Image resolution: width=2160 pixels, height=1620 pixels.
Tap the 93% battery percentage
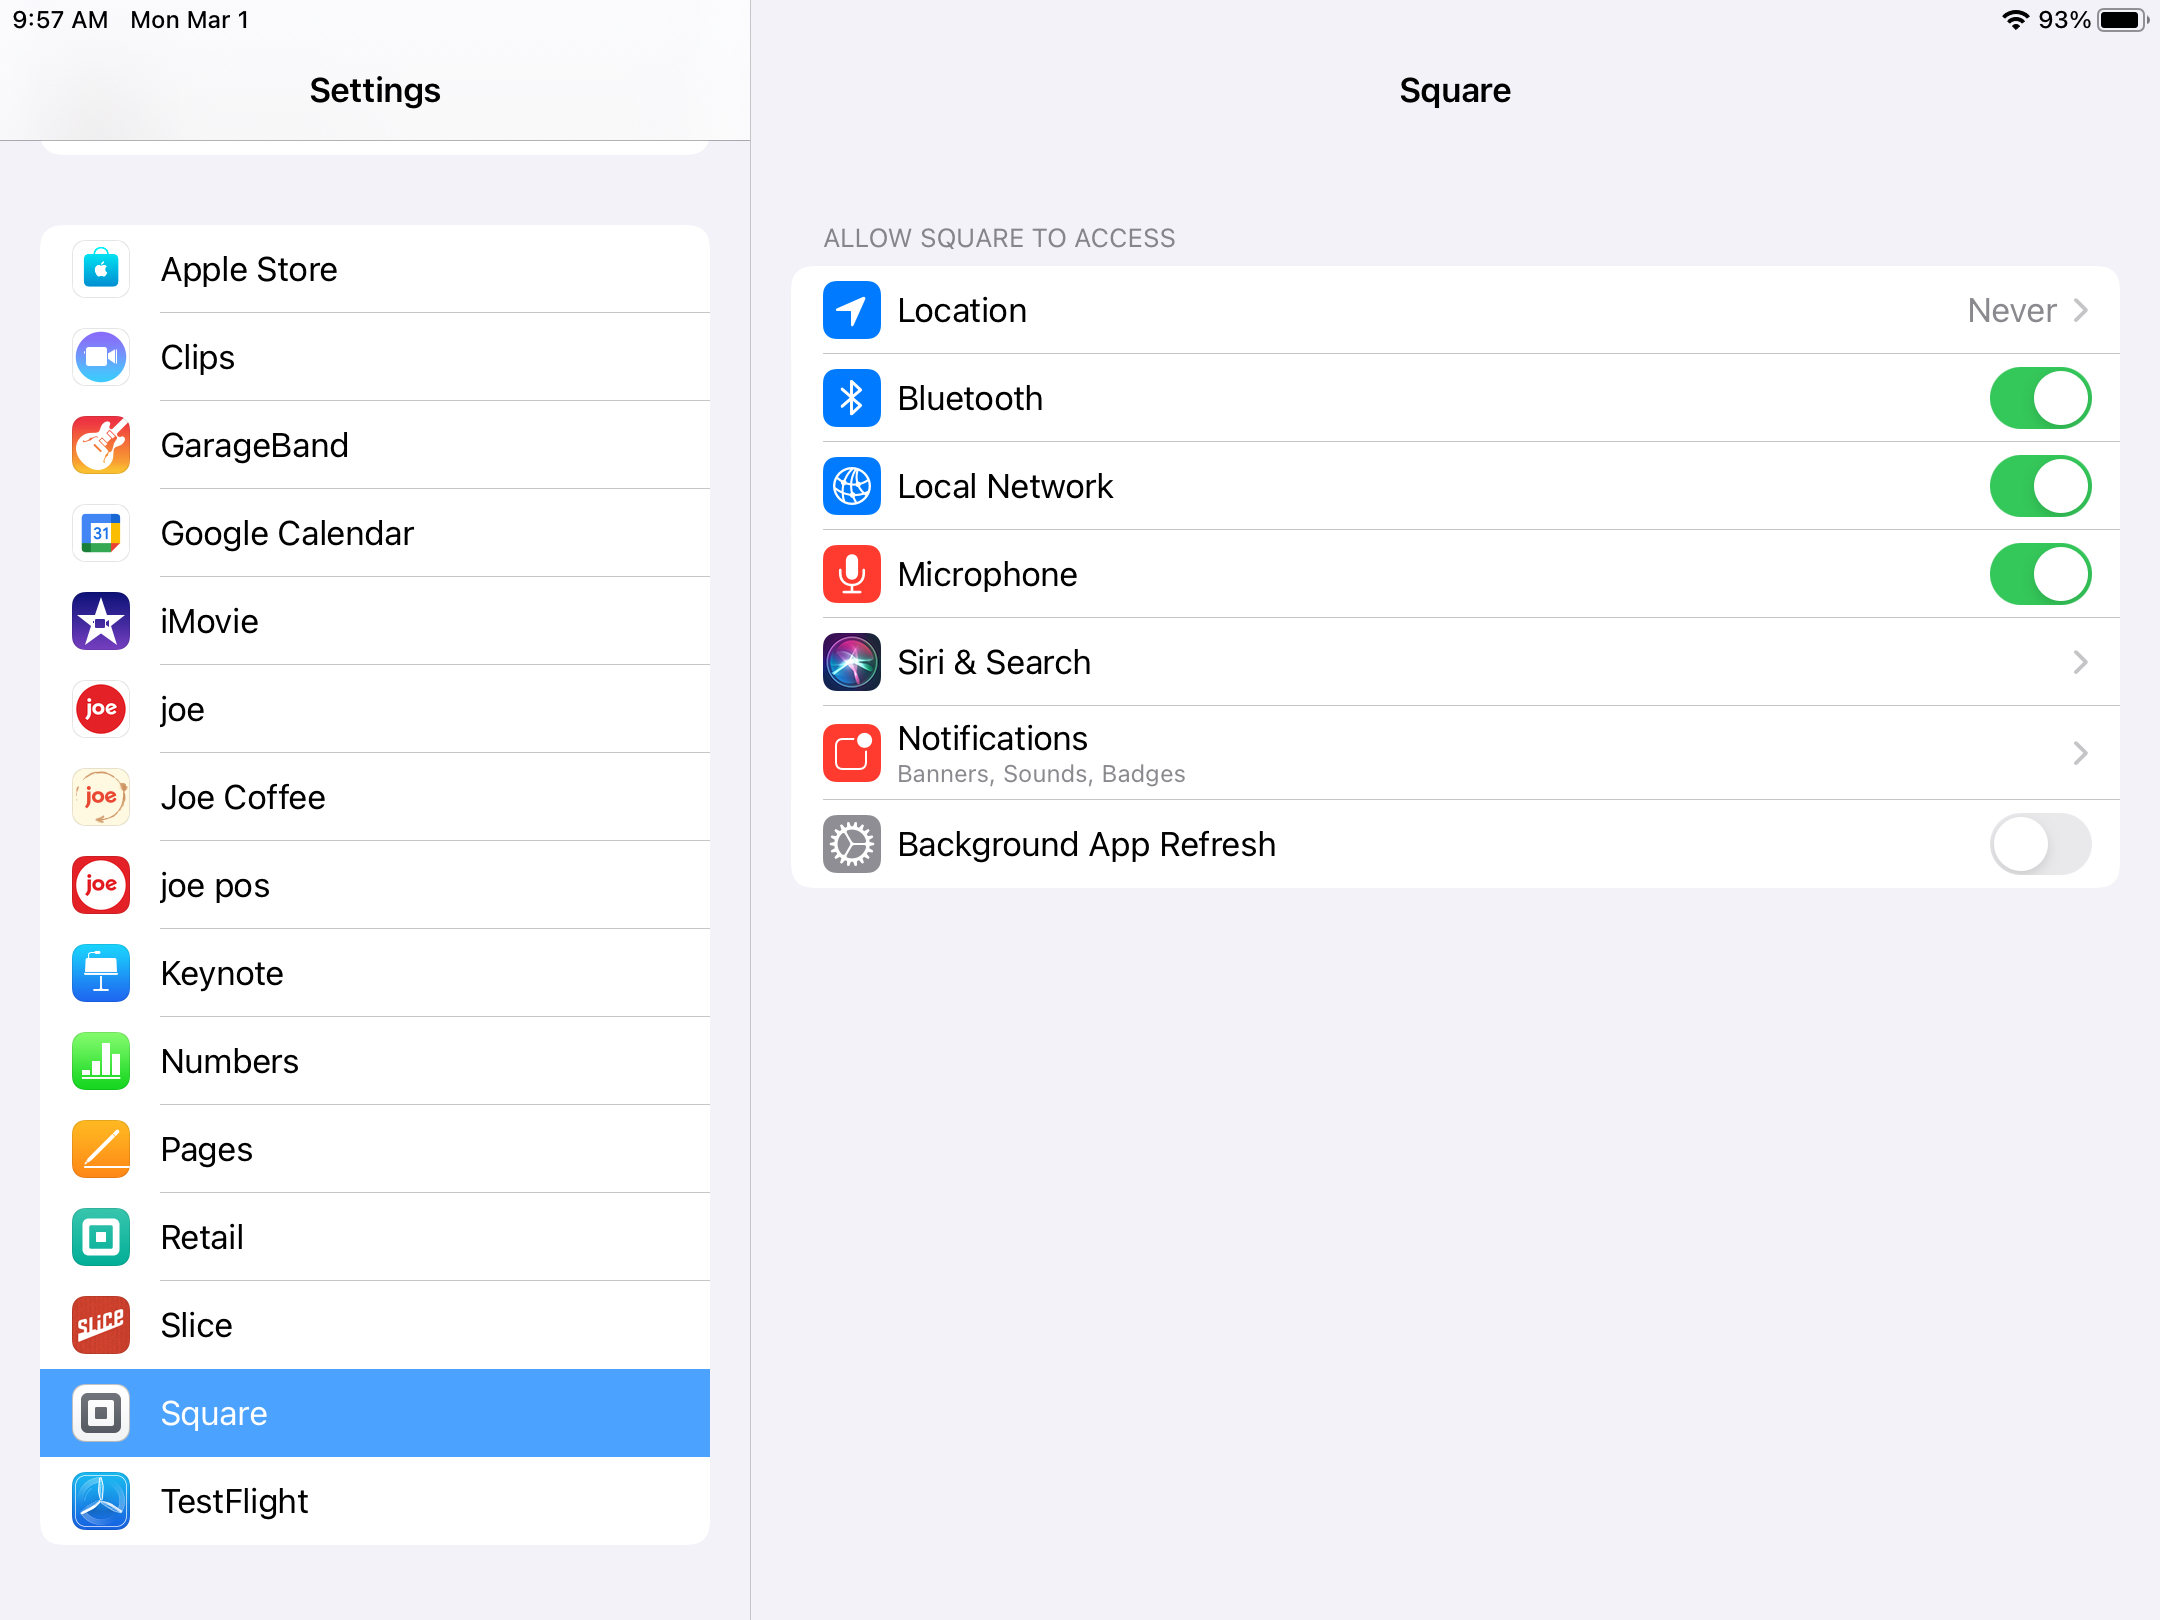(x=2064, y=20)
